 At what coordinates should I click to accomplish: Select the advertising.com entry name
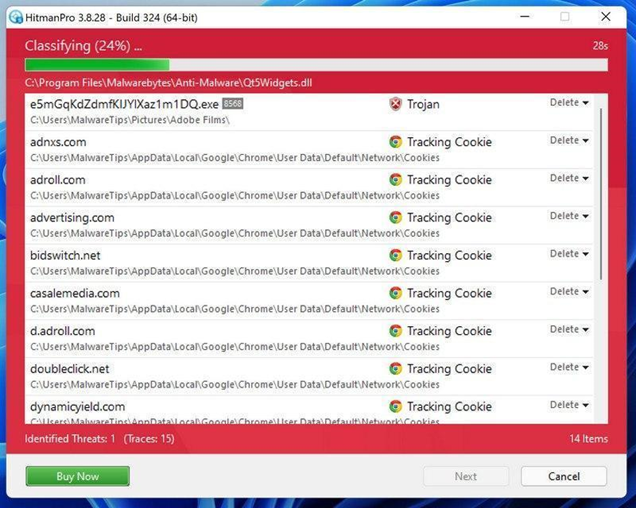click(72, 218)
